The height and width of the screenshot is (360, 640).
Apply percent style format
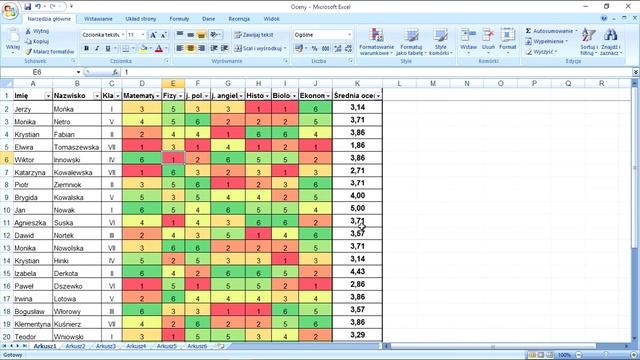(x=314, y=49)
